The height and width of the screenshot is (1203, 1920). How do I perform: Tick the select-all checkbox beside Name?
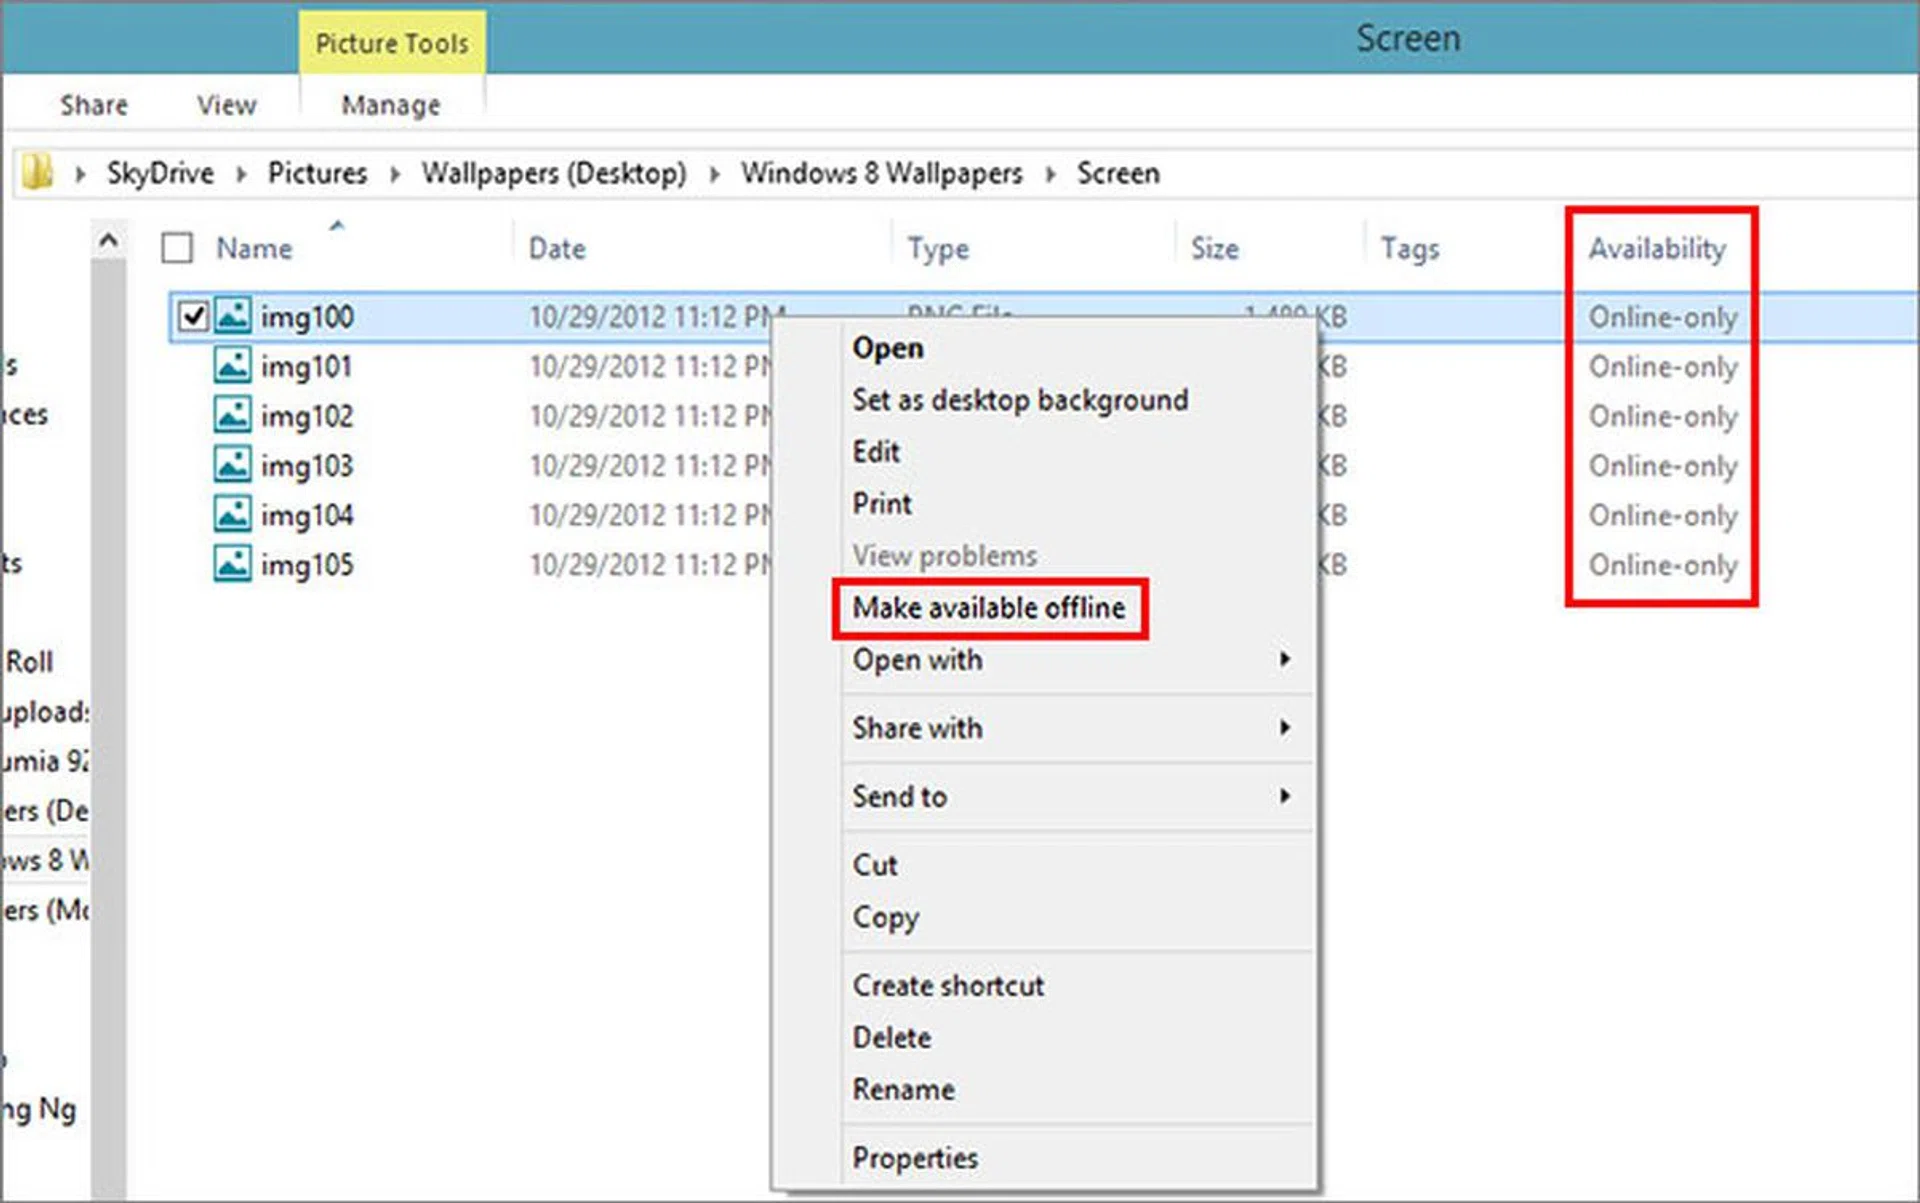tap(177, 248)
